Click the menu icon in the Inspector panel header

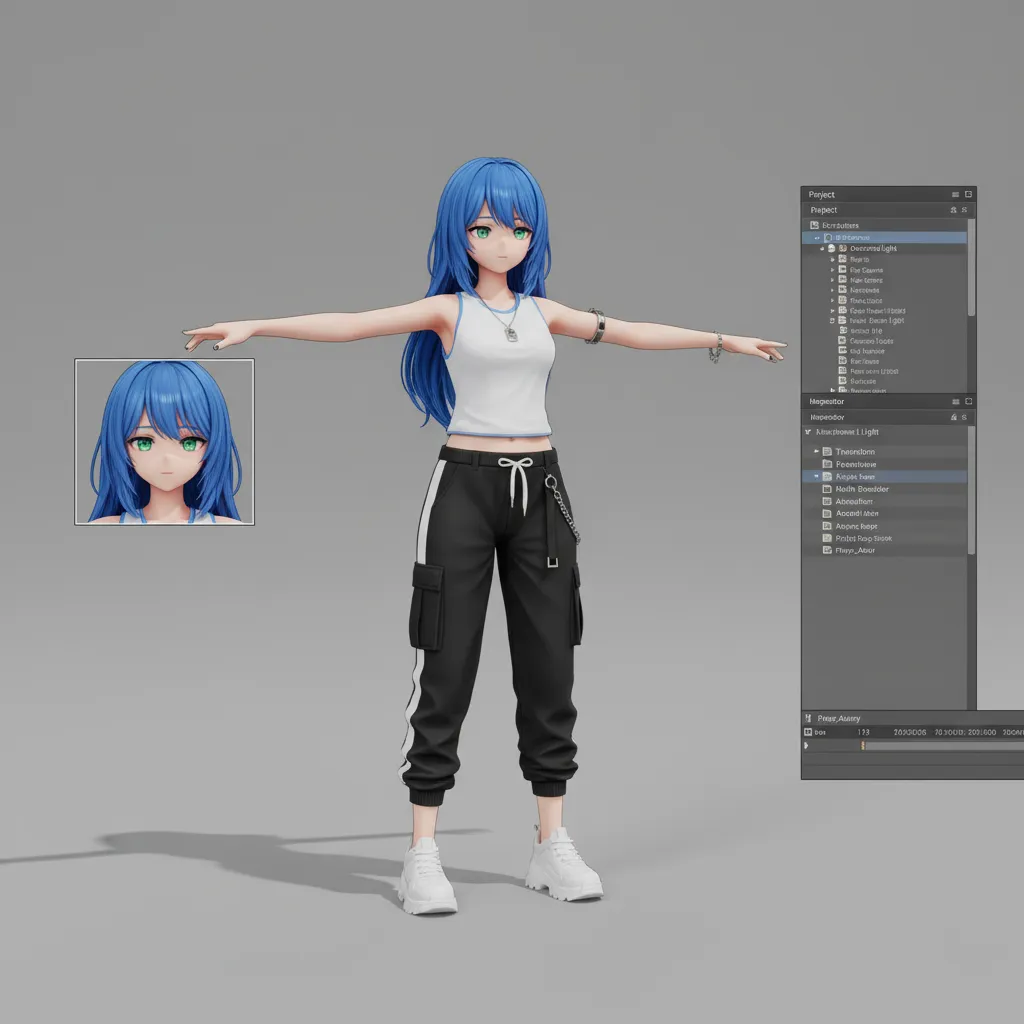point(955,401)
